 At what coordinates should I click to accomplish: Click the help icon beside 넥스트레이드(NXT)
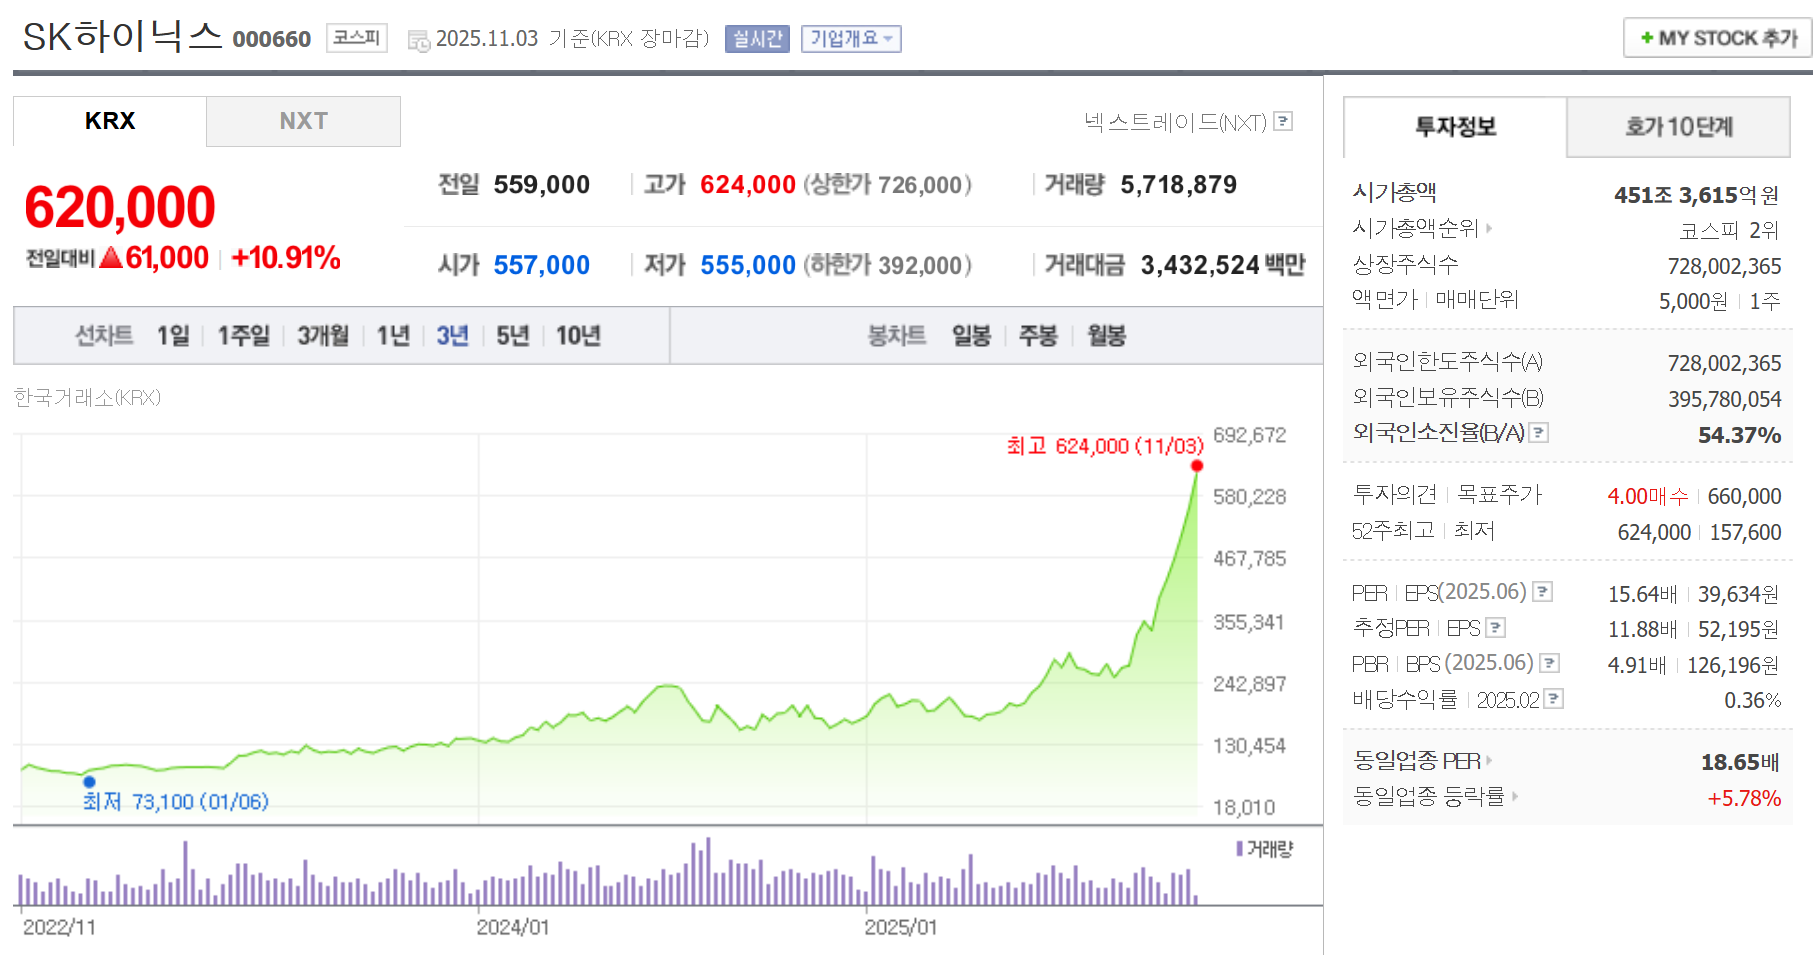click(x=1283, y=121)
